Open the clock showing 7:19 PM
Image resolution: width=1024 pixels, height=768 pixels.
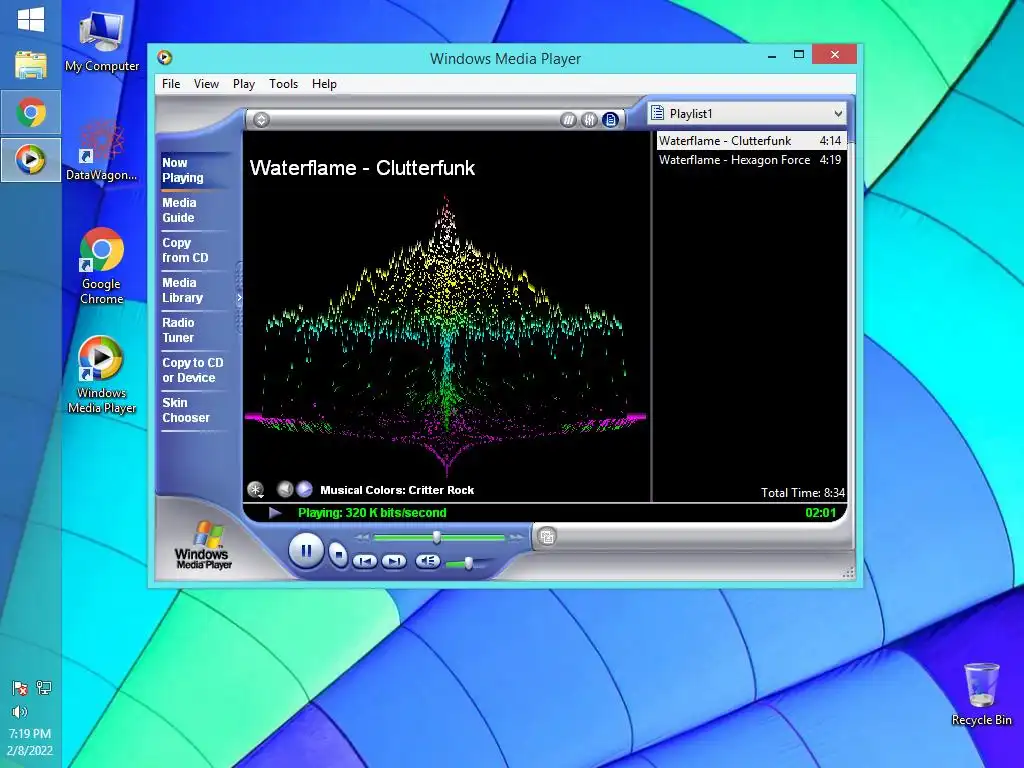point(30,742)
